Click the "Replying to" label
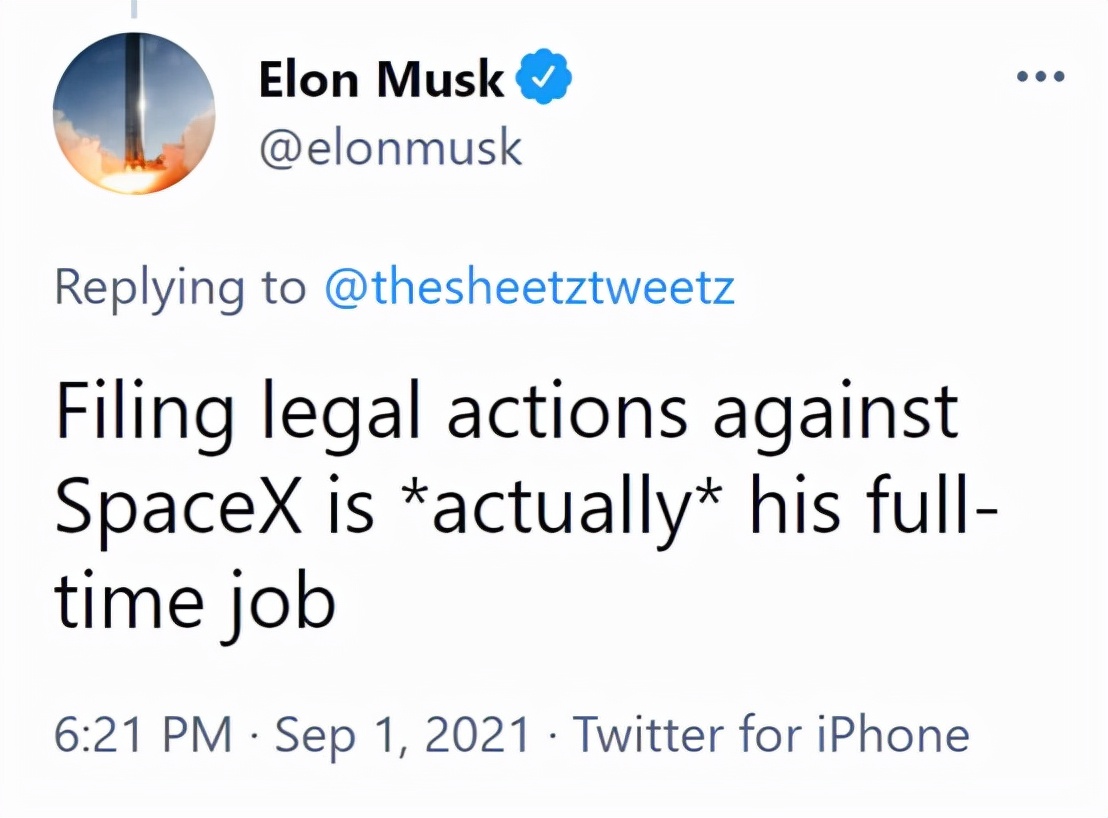Image resolution: width=1108 pixels, height=818 pixels. (180, 288)
